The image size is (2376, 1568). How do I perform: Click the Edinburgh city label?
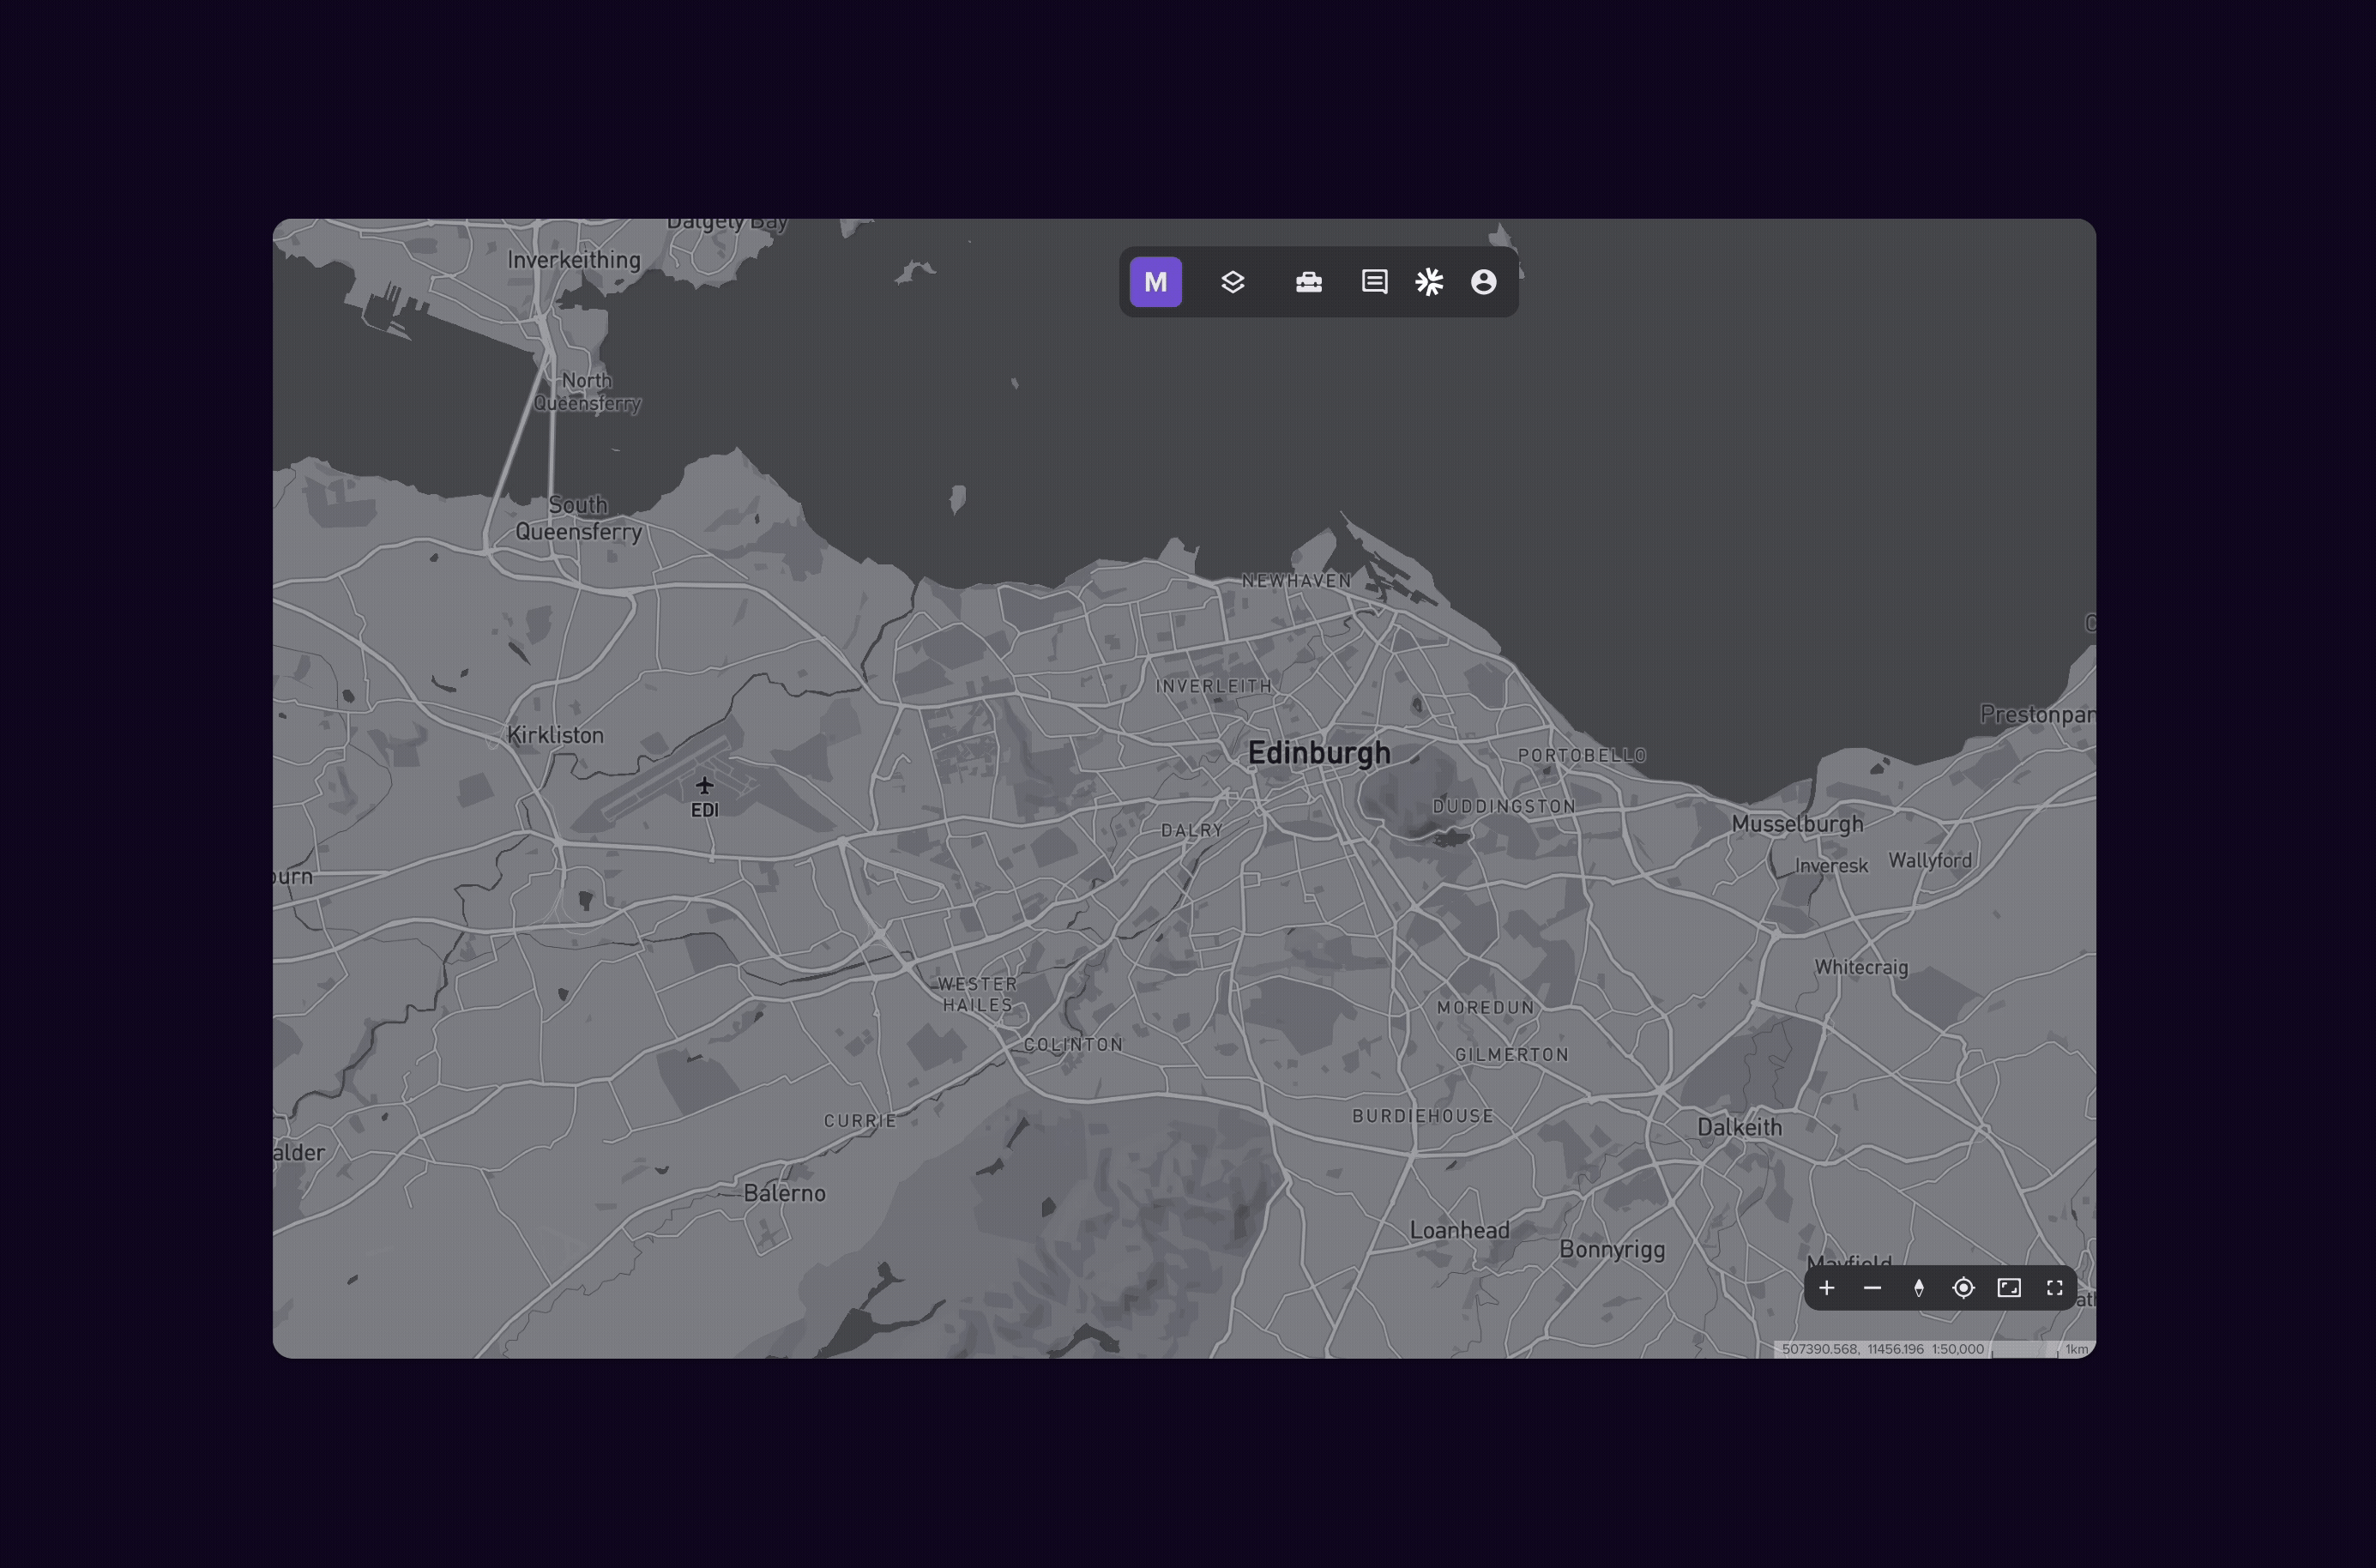[1318, 753]
